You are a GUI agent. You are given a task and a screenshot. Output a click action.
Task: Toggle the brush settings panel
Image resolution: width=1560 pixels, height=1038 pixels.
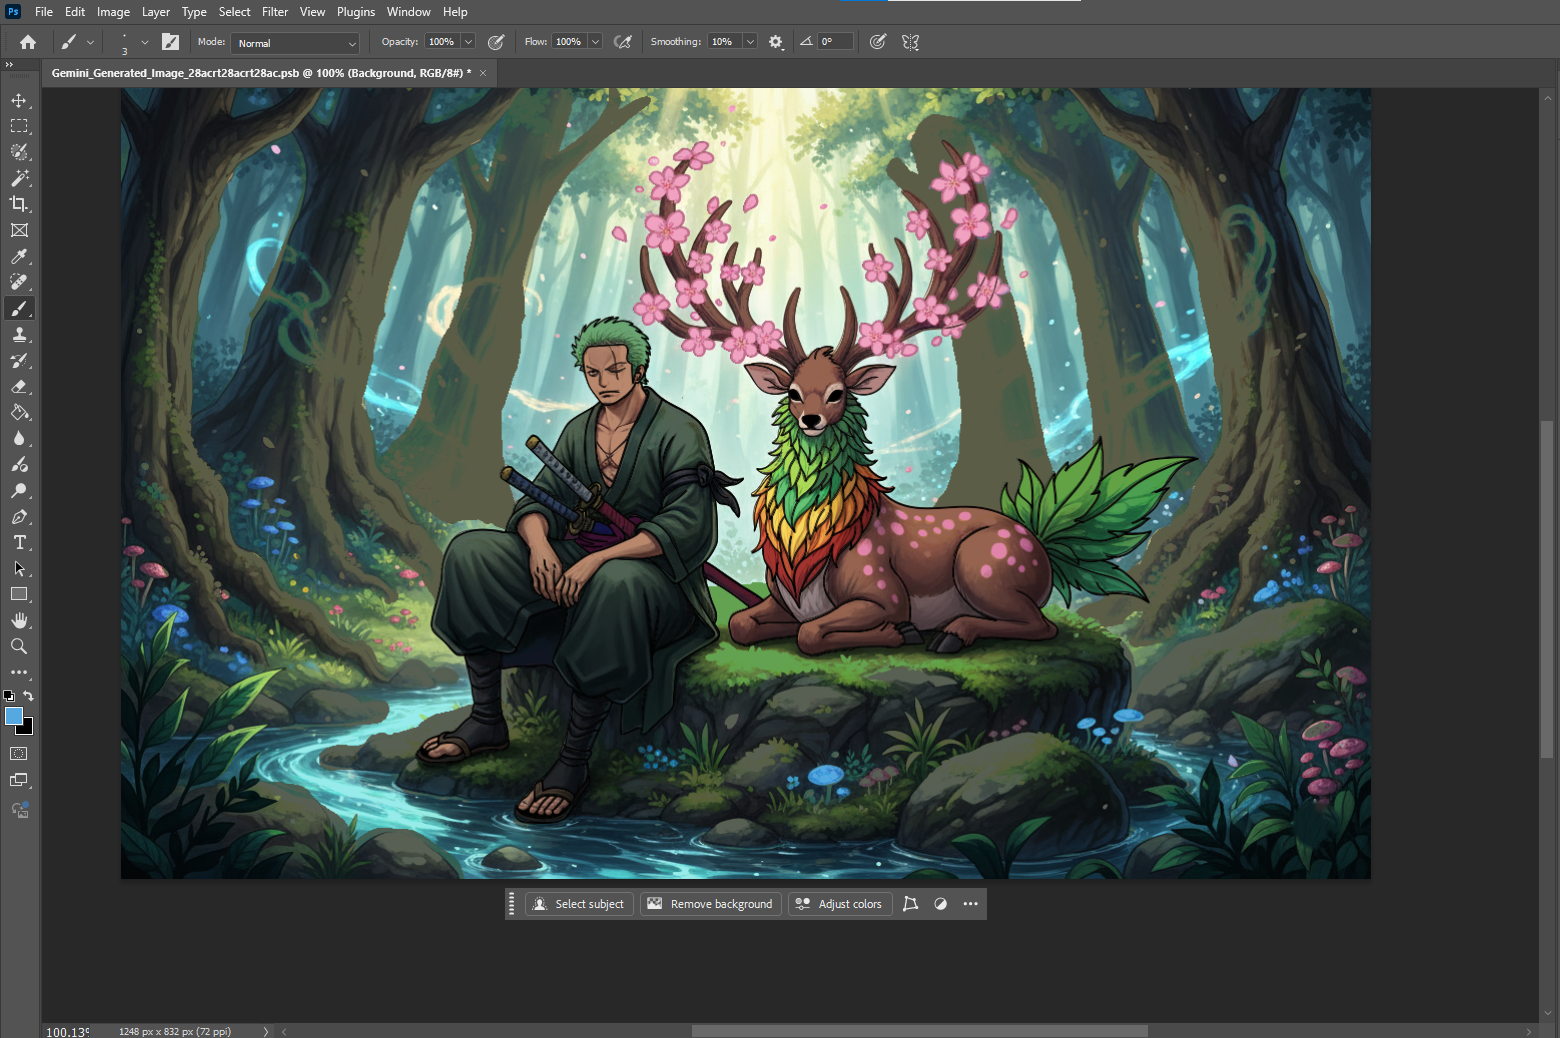click(171, 42)
